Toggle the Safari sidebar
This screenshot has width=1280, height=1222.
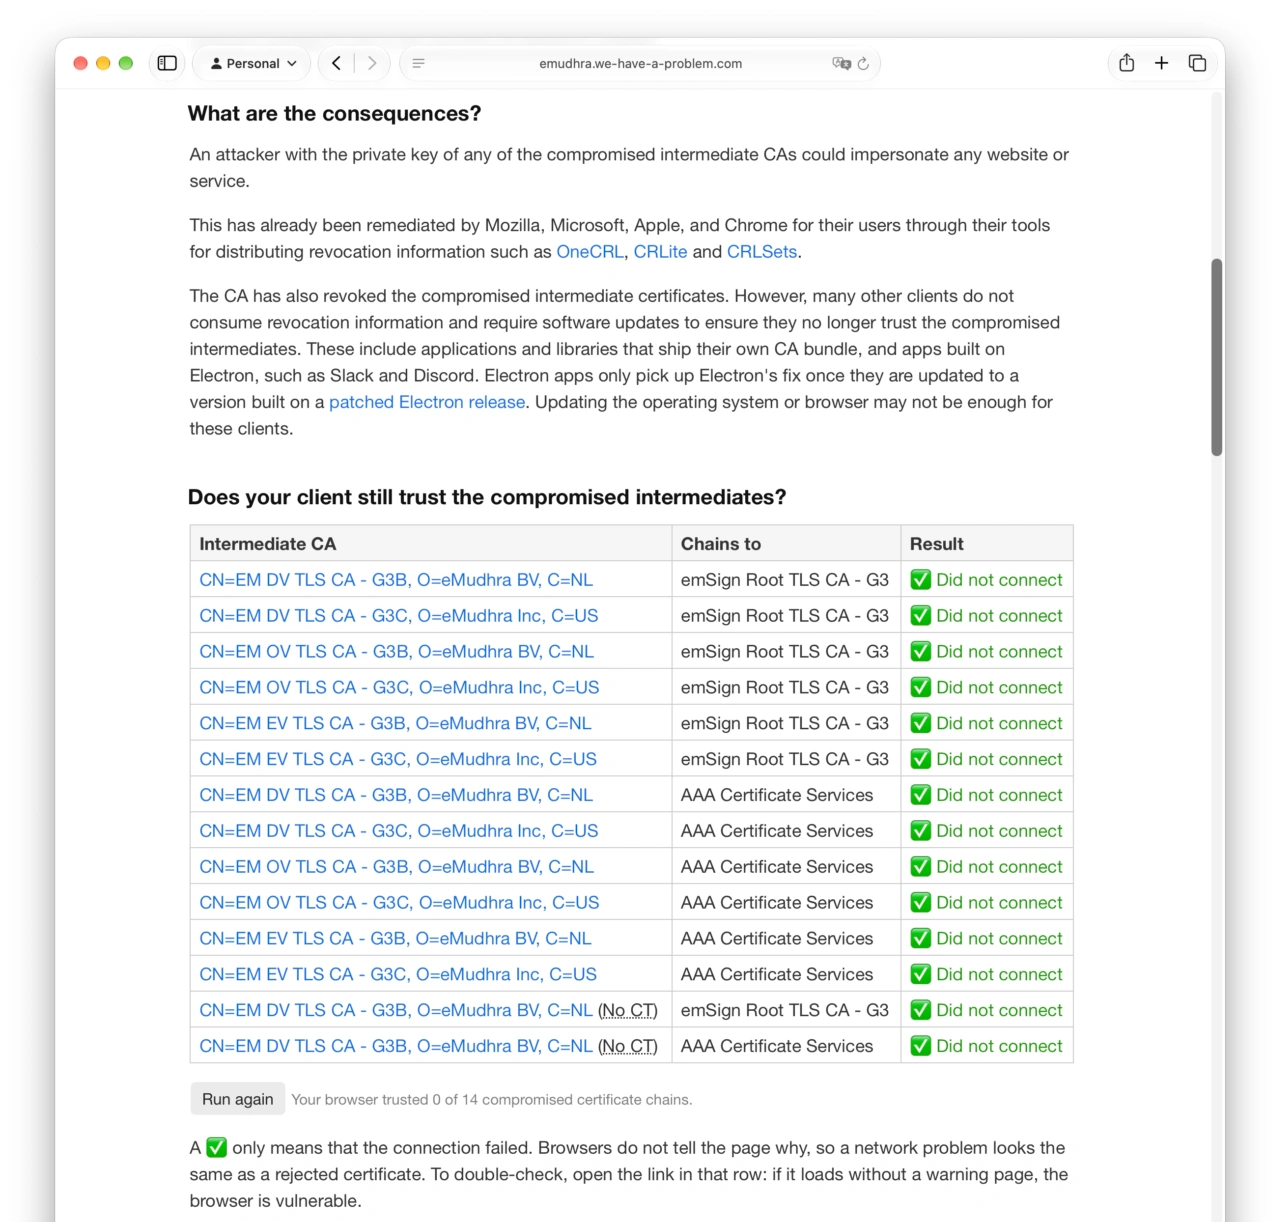(x=167, y=63)
